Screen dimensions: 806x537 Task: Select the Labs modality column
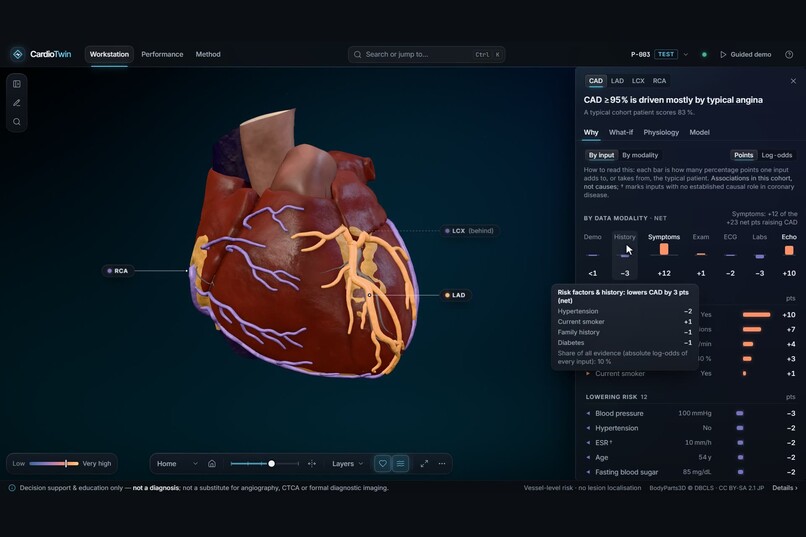760,255
